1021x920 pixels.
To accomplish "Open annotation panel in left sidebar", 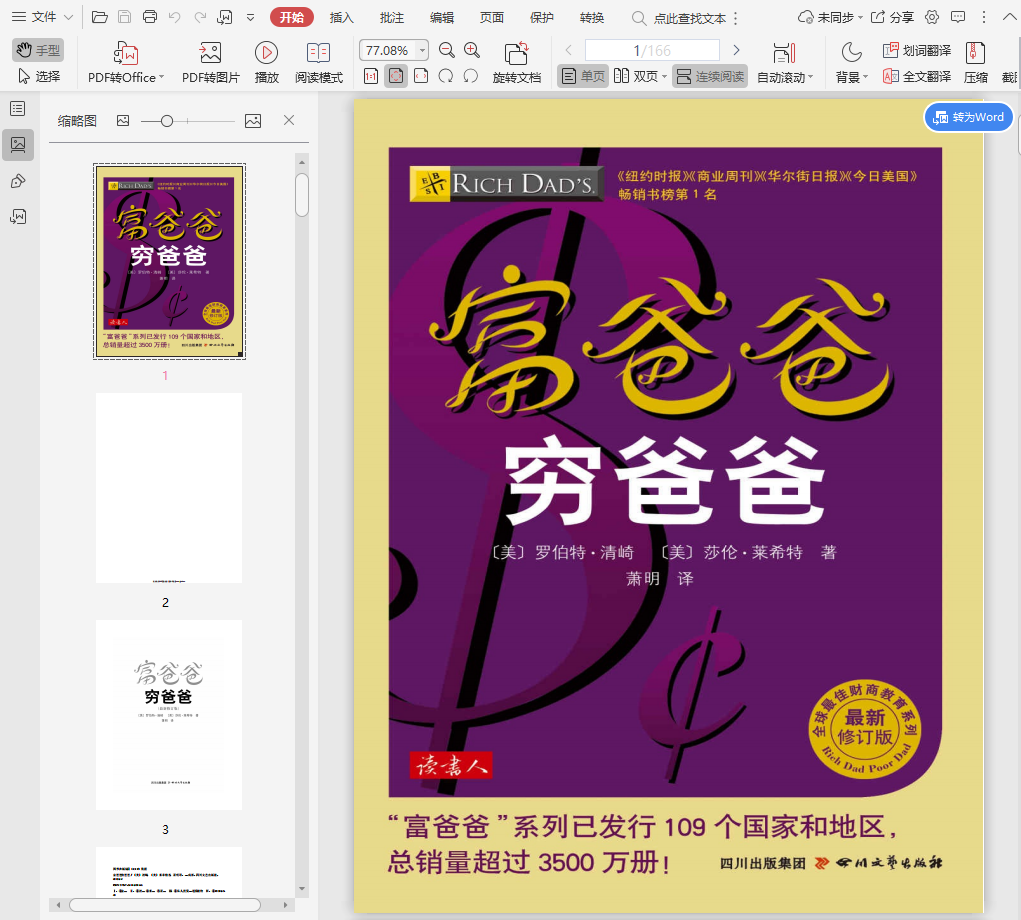I will point(18,181).
